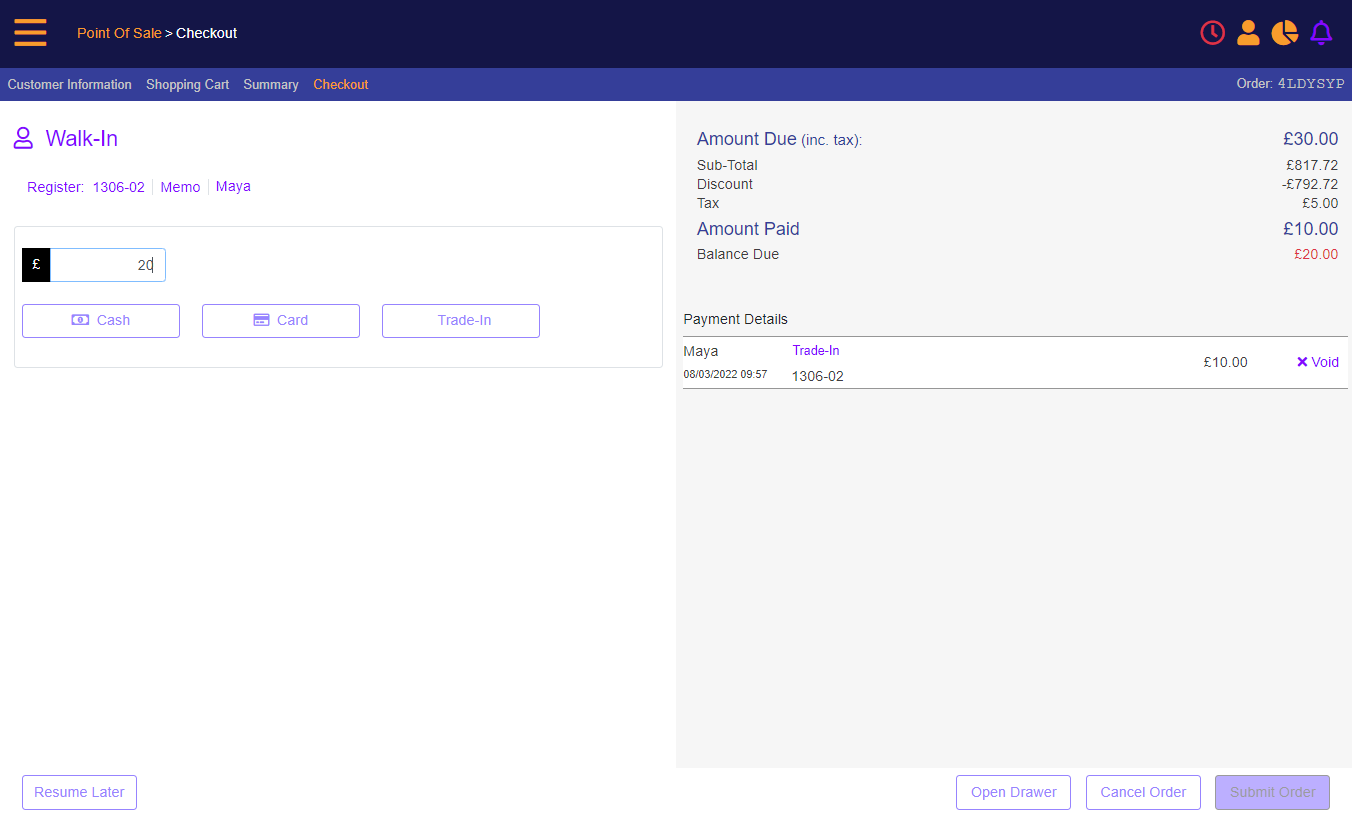Click the Trade-In label in payment row
Viewport: 1352px width, 817px height.
click(816, 350)
